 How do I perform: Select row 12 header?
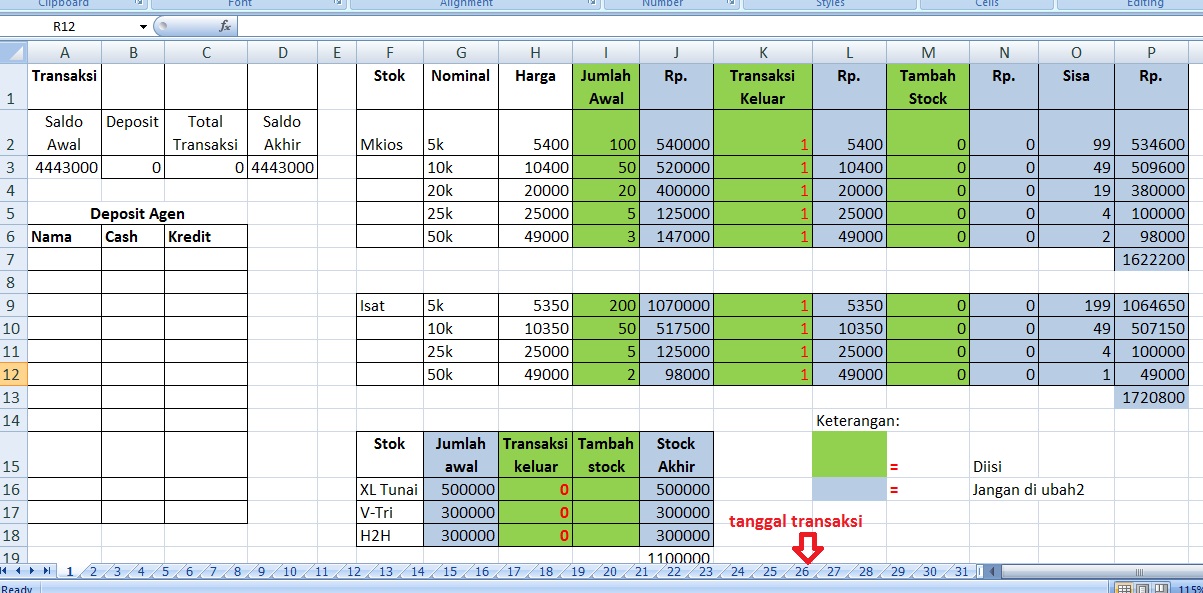click(x=13, y=374)
